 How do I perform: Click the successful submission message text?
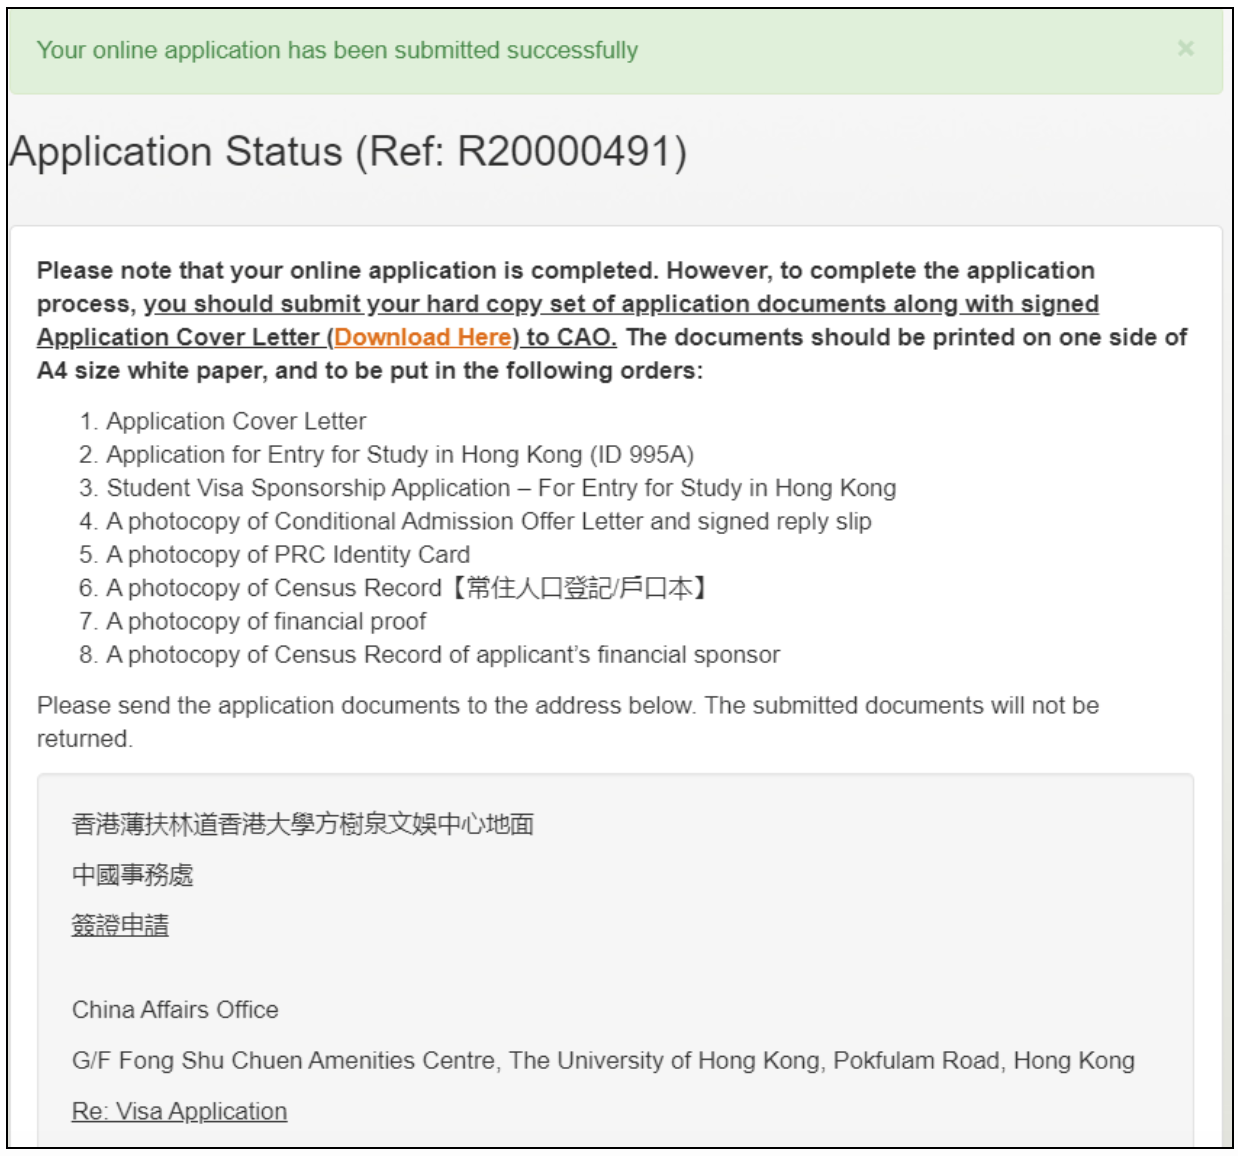(337, 50)
